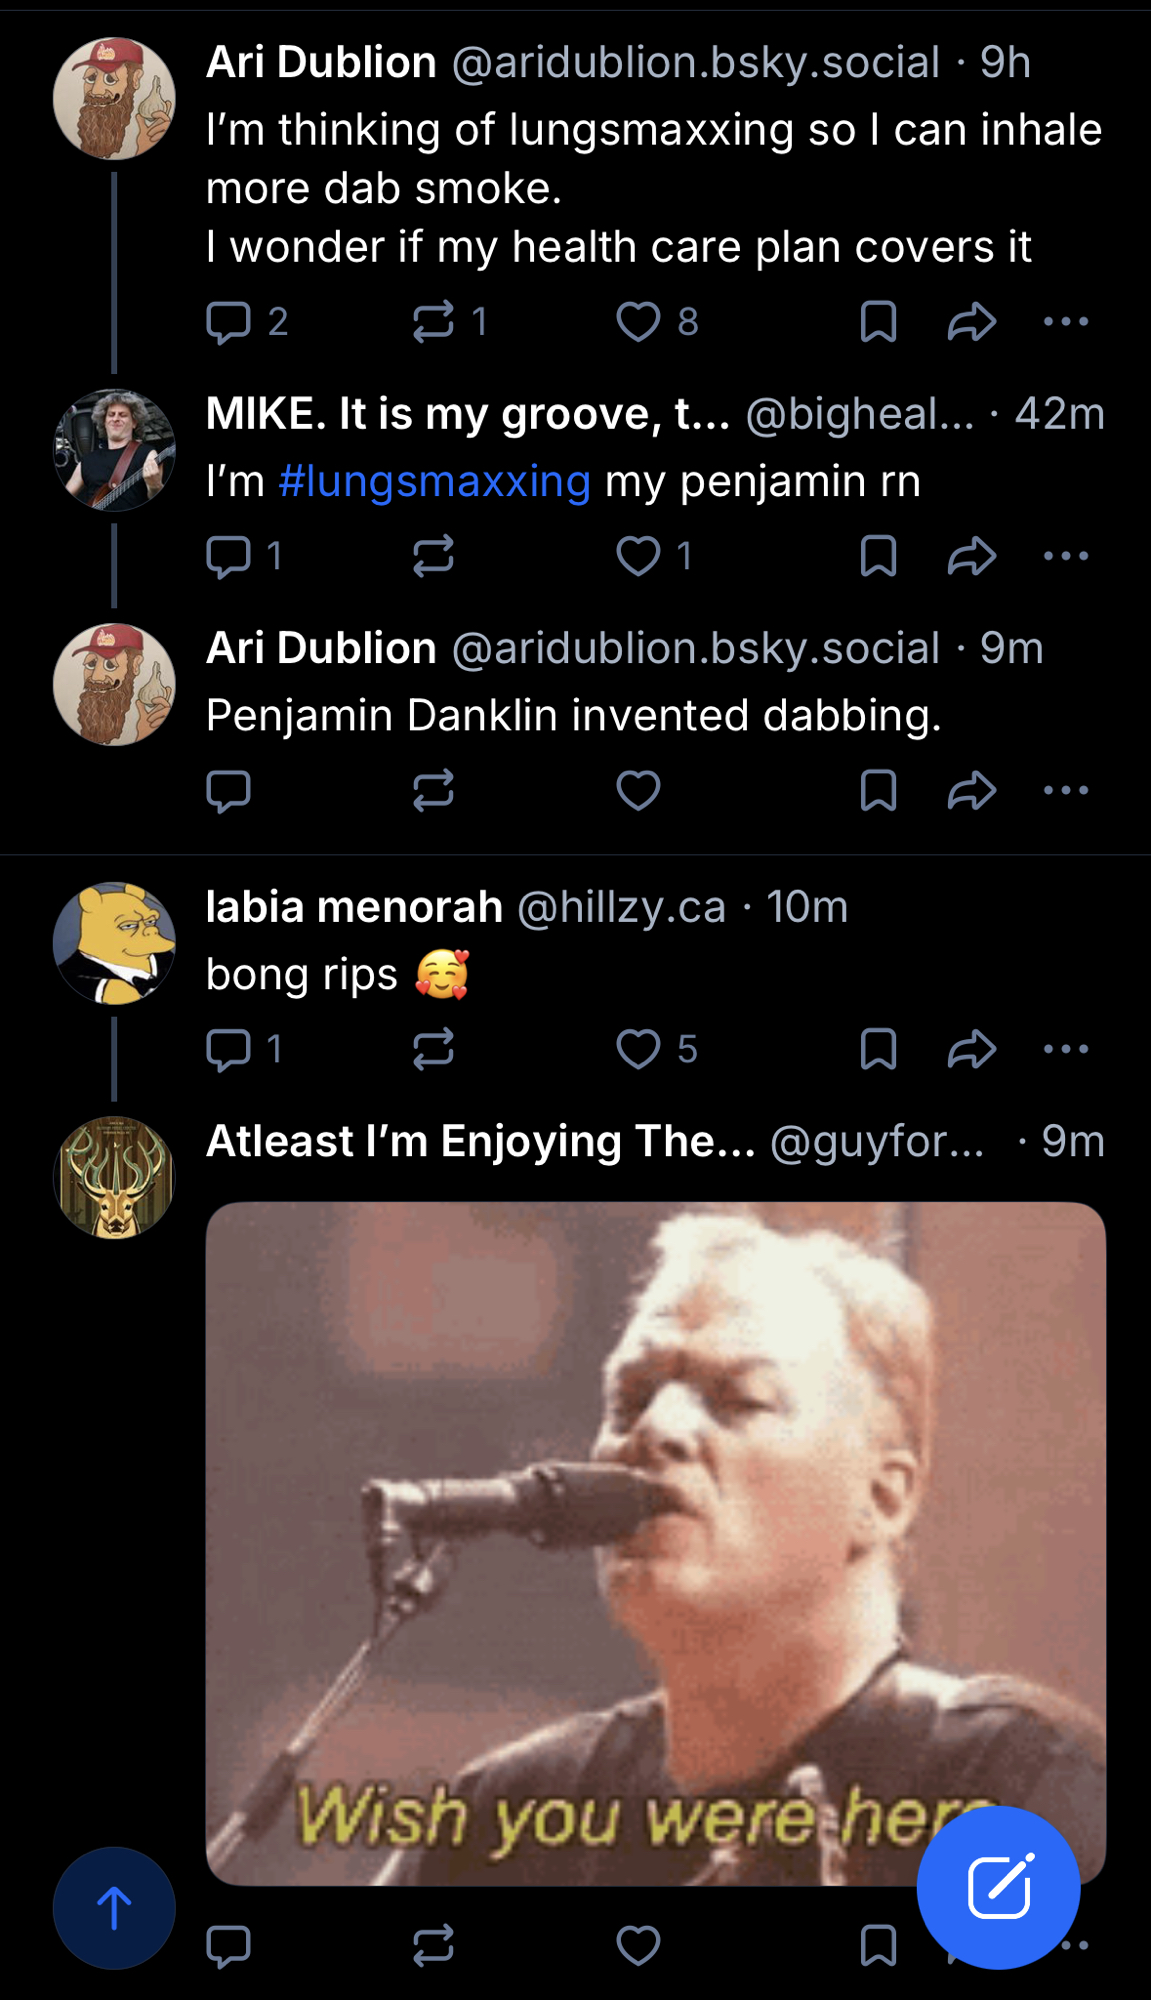Image resolution: width=1151 pixels, height=2000 pixels.
Task: Repost Ari Dublion's lungsmaxxing post
Action: 433,322
